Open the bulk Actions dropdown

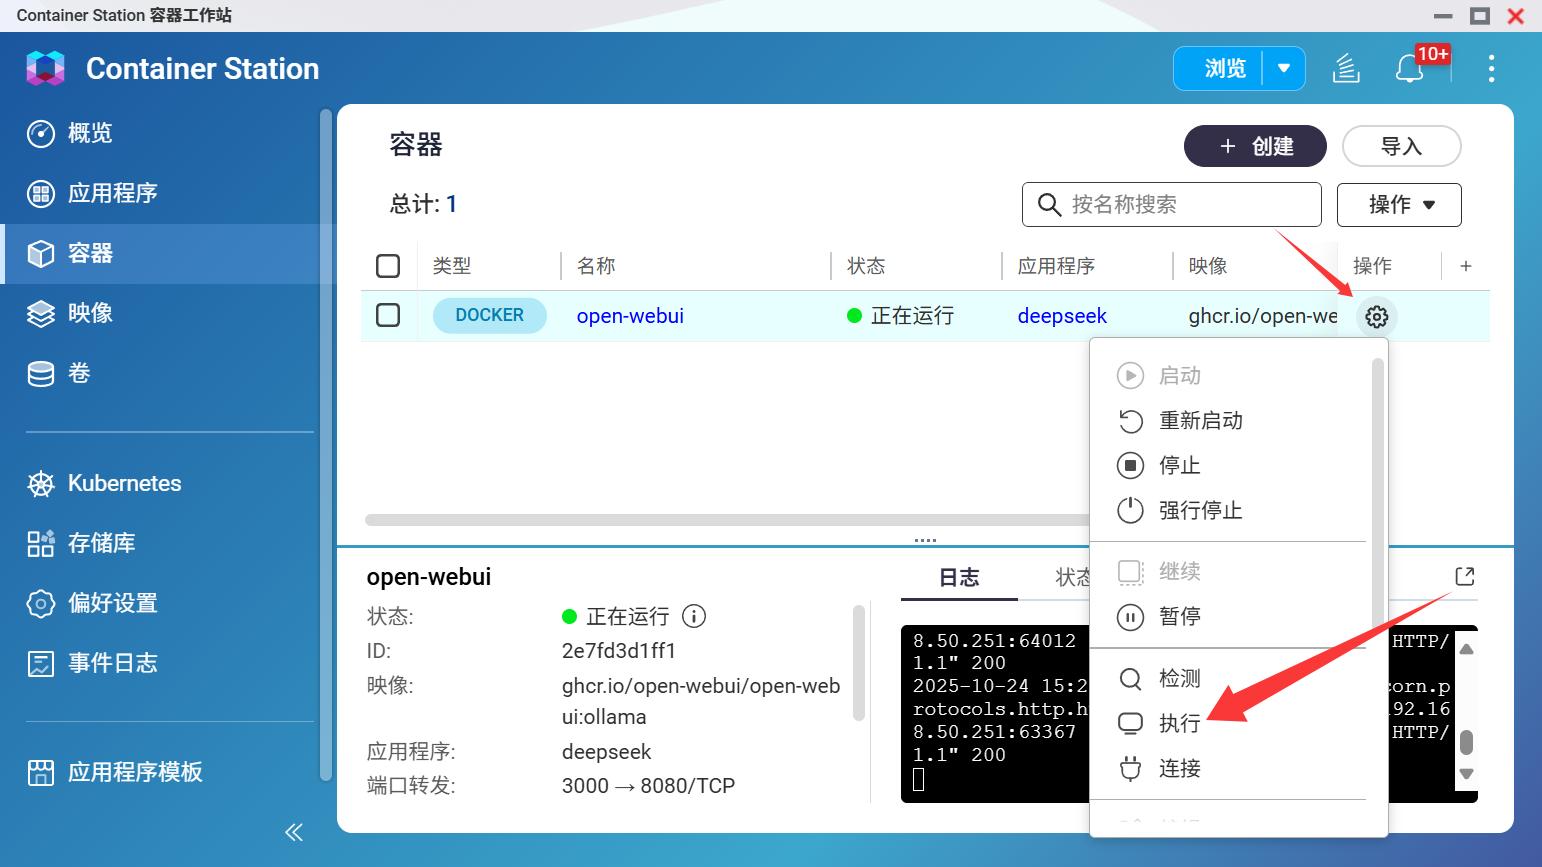[1399, 204]
